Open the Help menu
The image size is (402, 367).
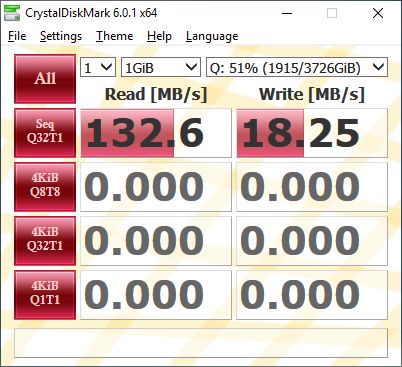pos(159,36)
